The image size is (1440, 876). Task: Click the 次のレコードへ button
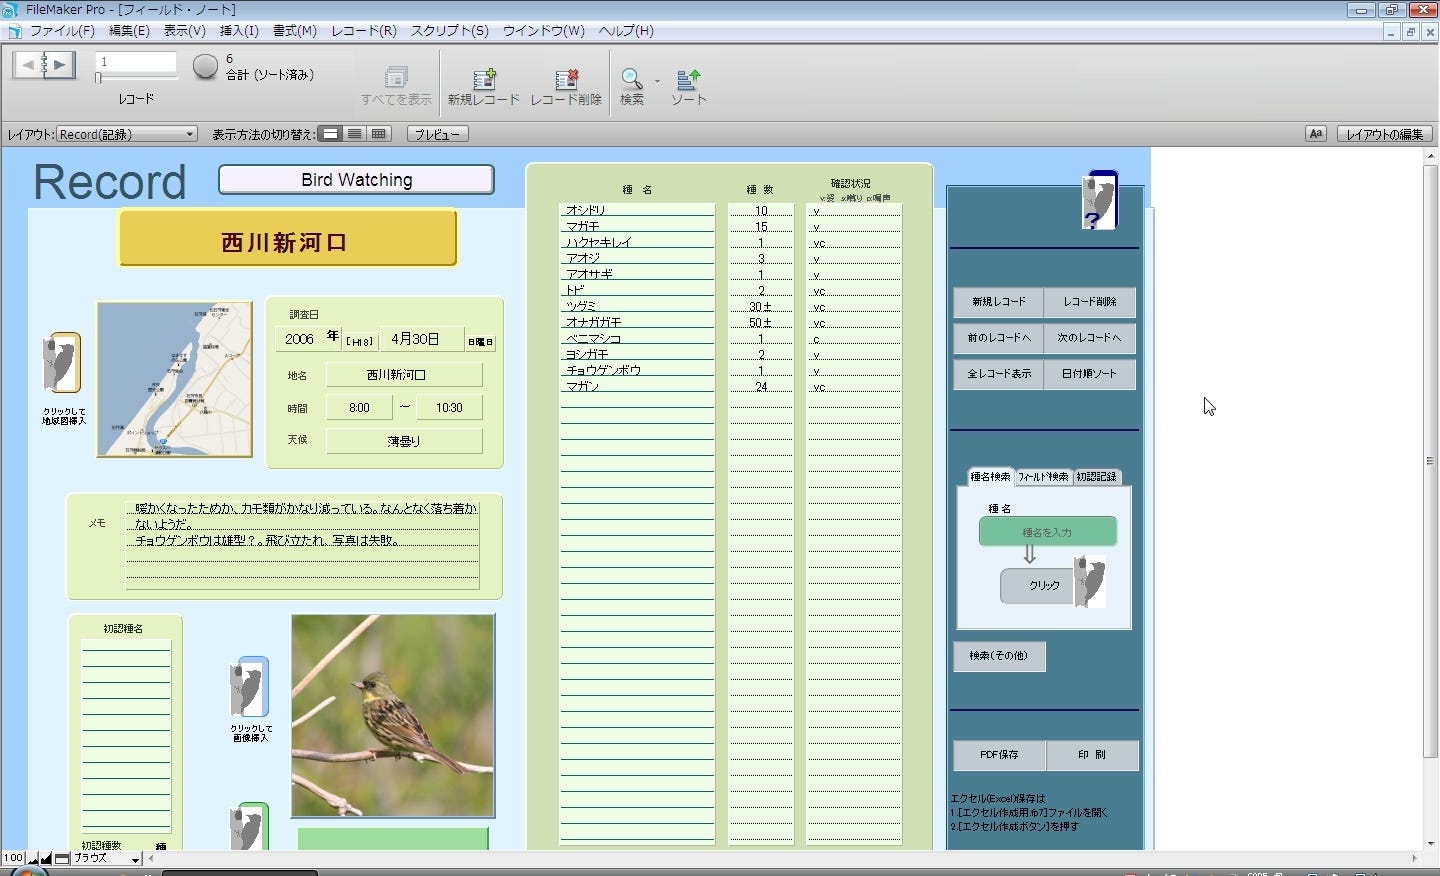(1090, 338)
